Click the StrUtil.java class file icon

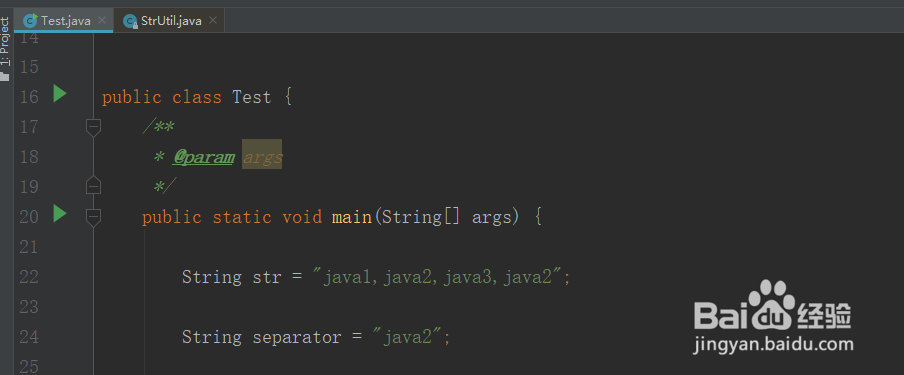click(130, 21)
